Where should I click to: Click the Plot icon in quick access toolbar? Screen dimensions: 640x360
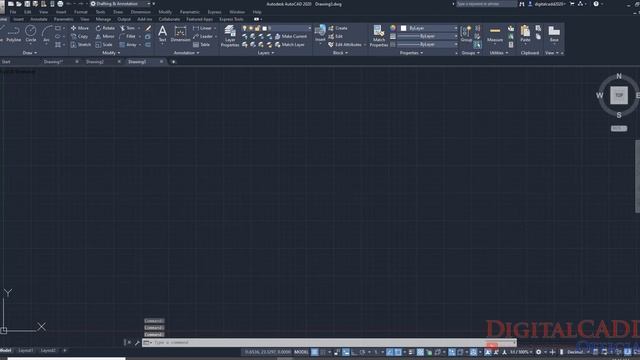pyautogui.click(x=60, y=4)
